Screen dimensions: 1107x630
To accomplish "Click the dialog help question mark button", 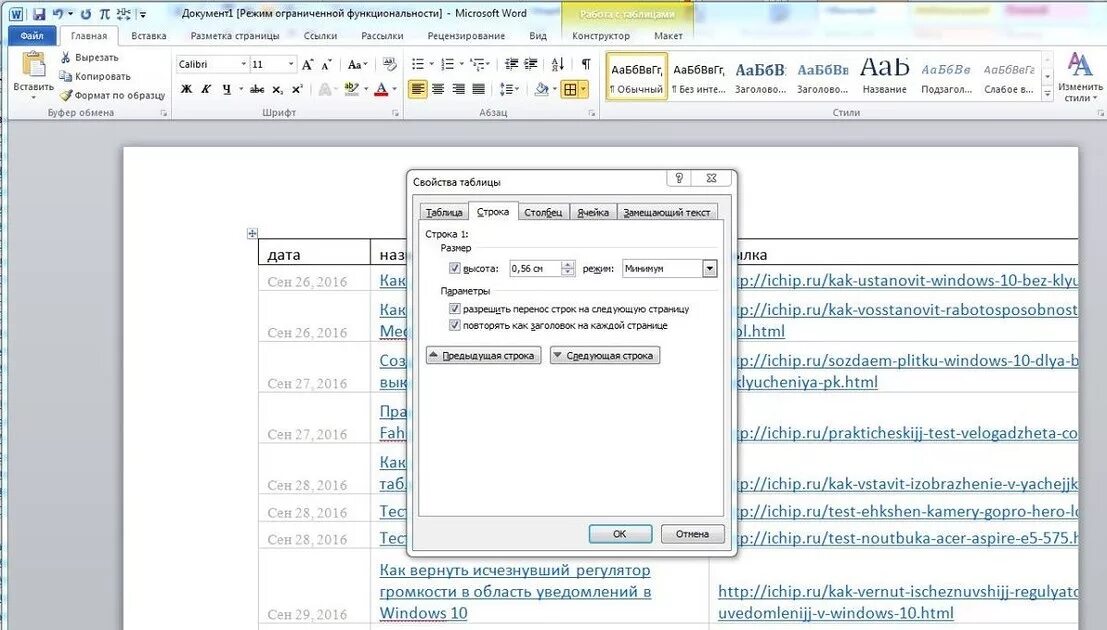I will coord(679,178).
